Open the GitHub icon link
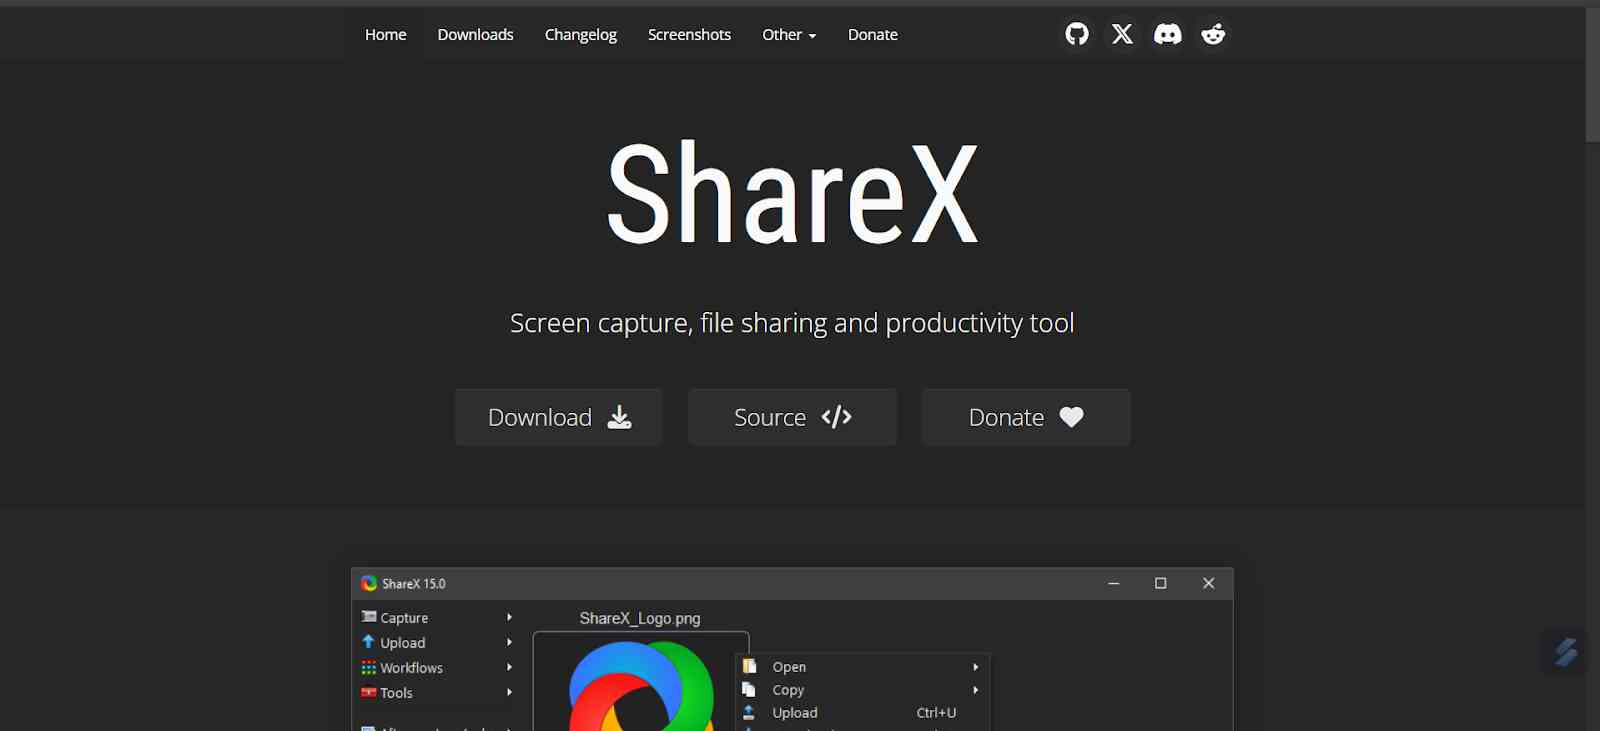This screenshot has width=1600, height=731. pyautogui.click(x=1077, y=34)
